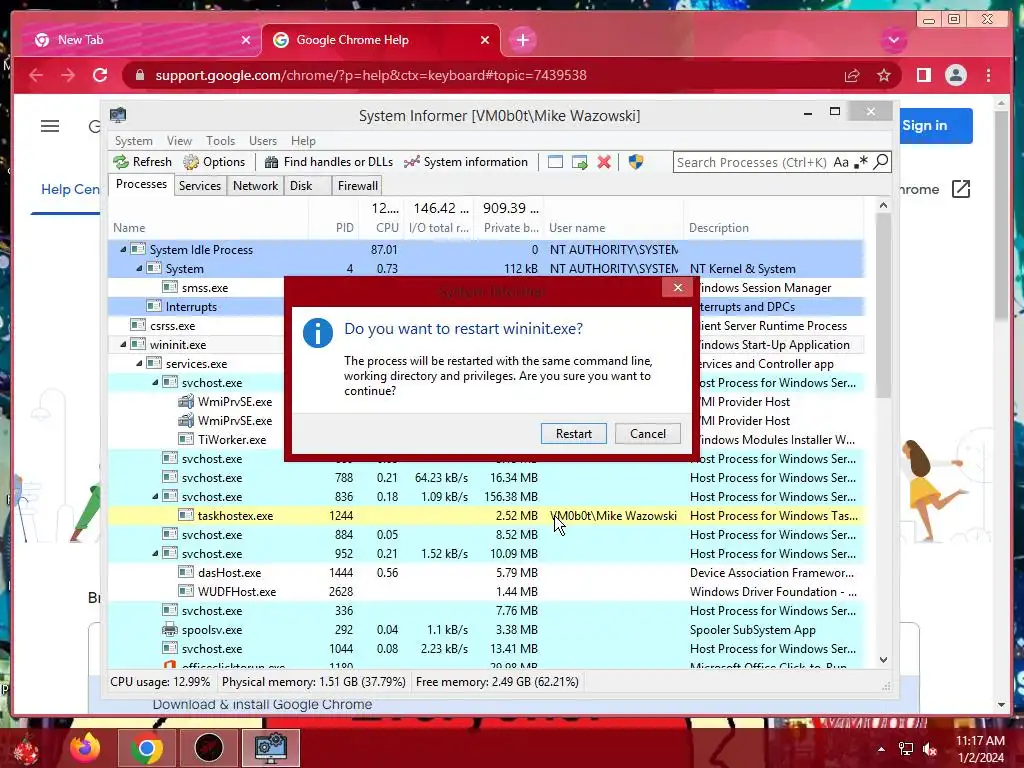Toggle the regex search option asterisk icon

pos(861,162)
